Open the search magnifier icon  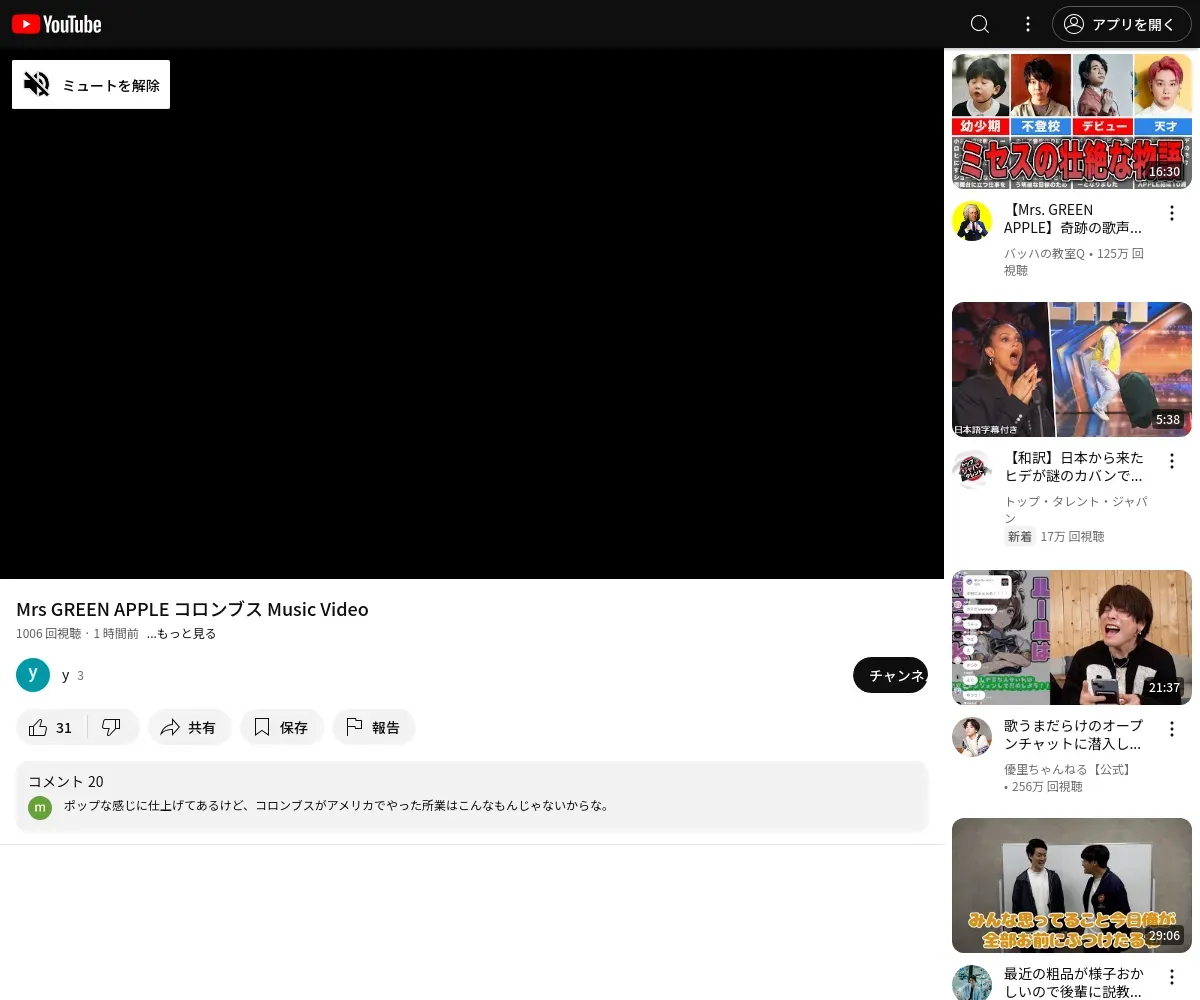tap(980, 24)
